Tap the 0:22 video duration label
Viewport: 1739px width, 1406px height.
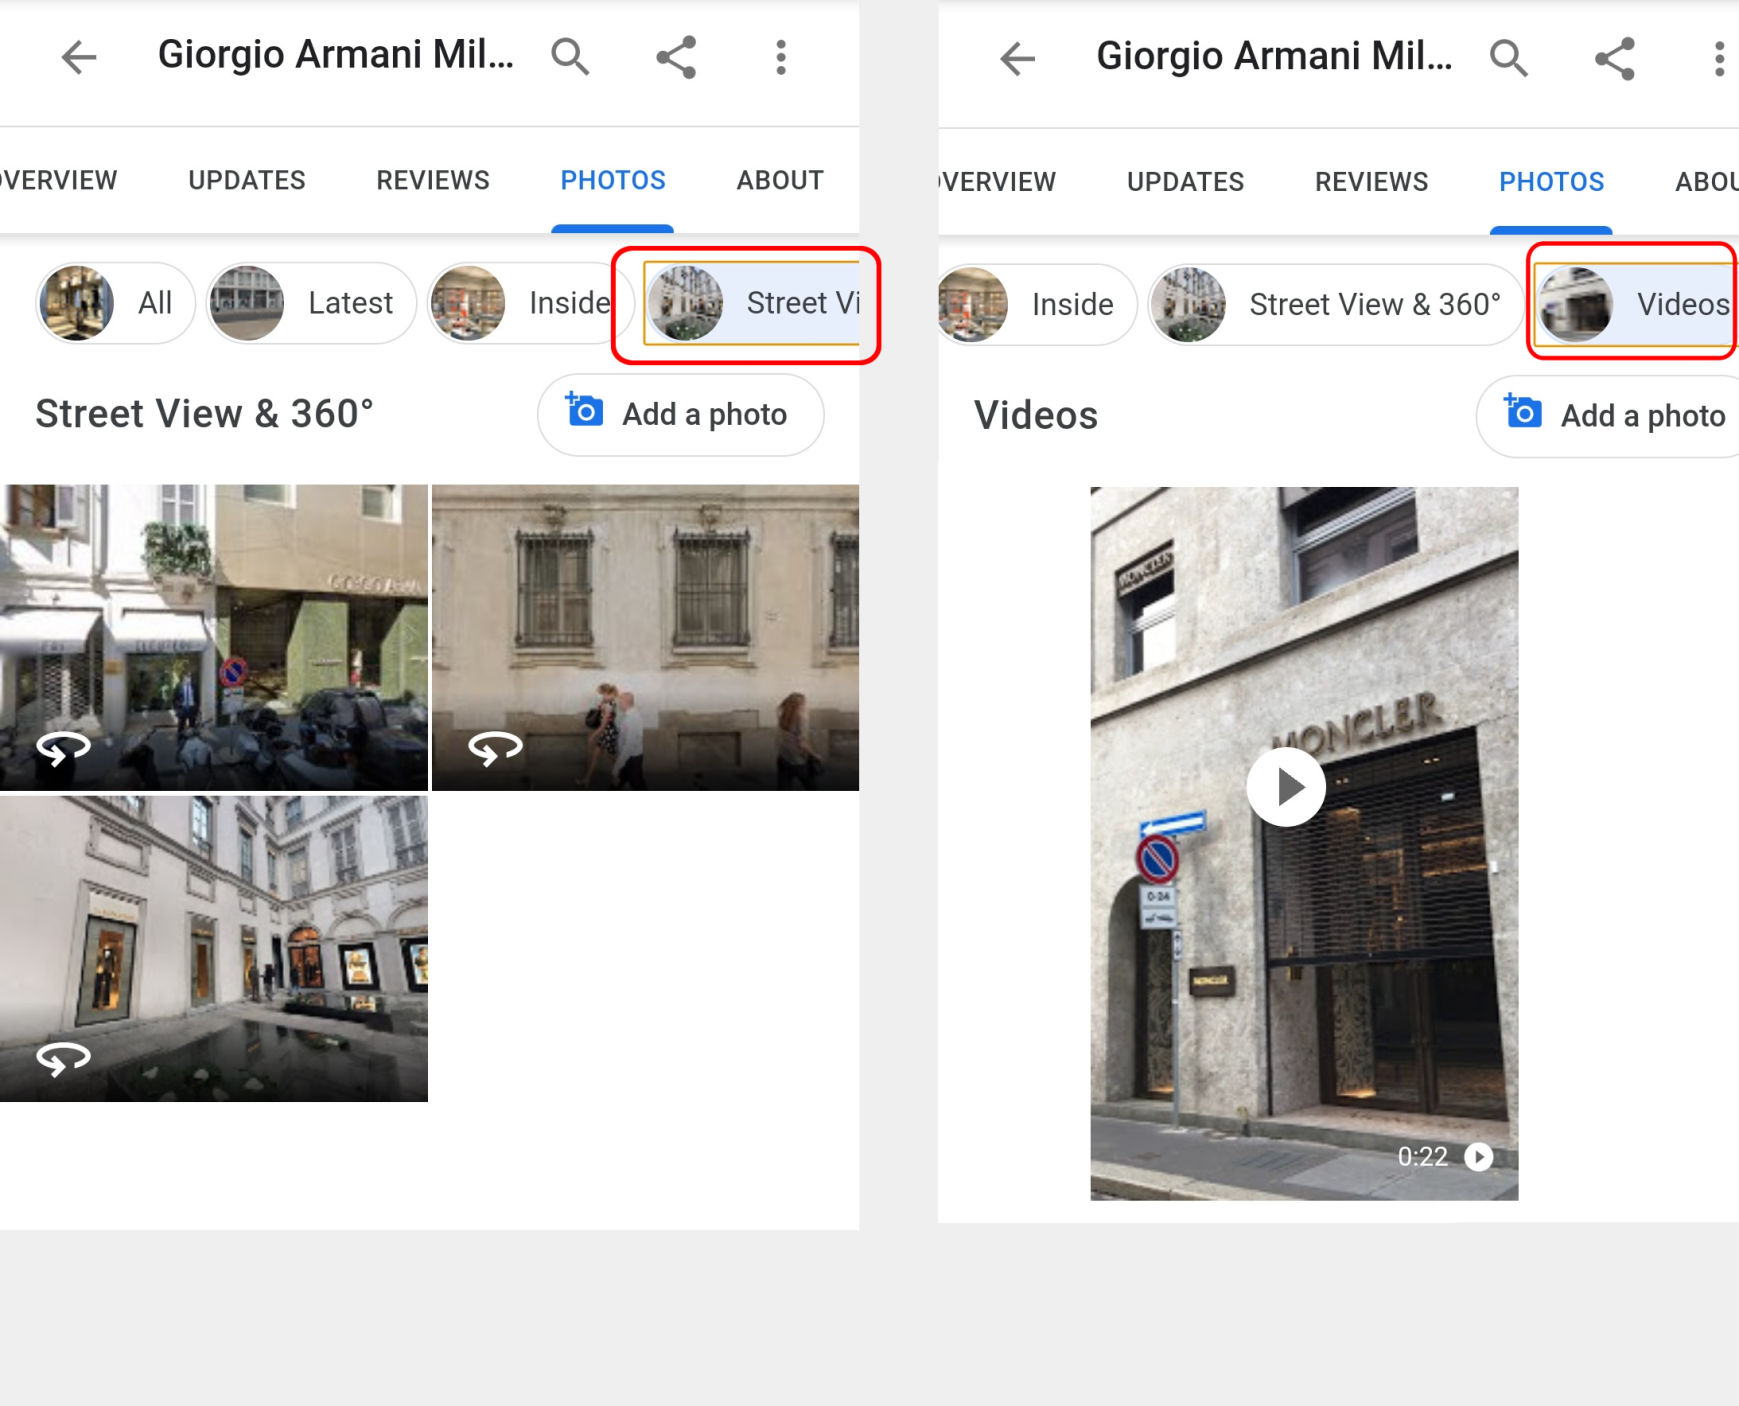pos(1422,1157)
